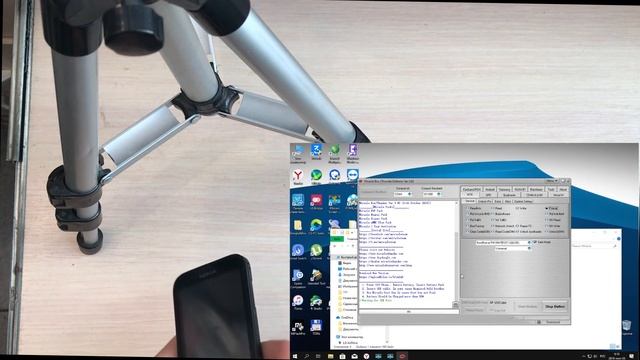
Task: Select the ReadInfo radio option
Action: click(x=473, y=208)
